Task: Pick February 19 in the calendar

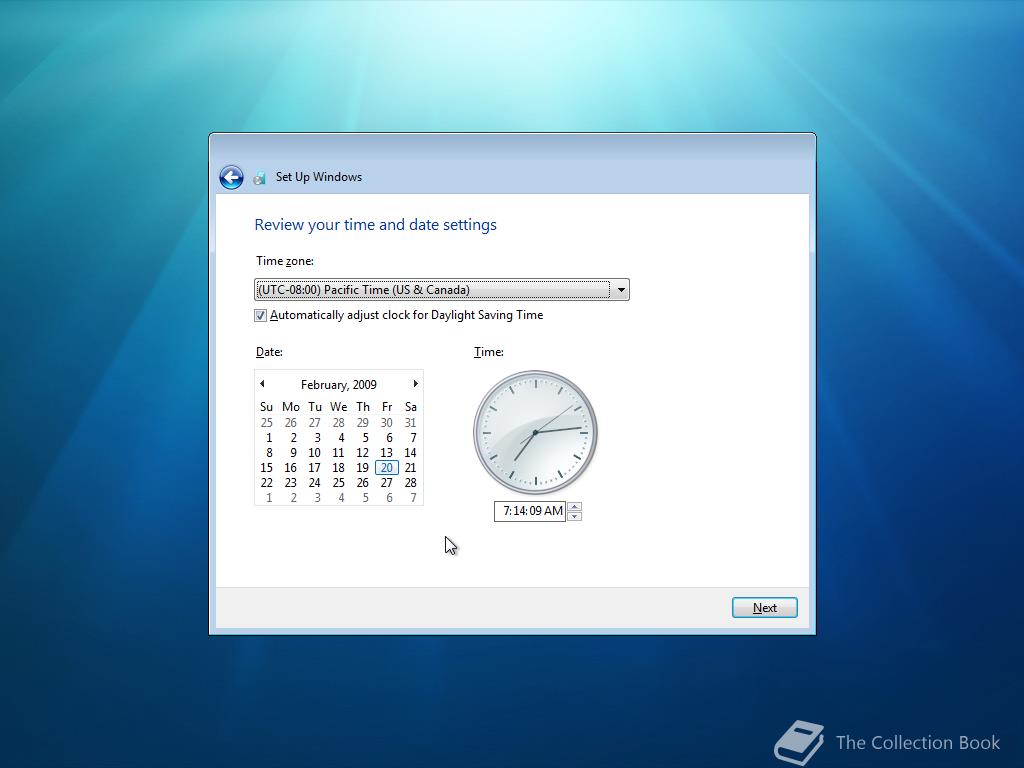Action: [362, 468]
